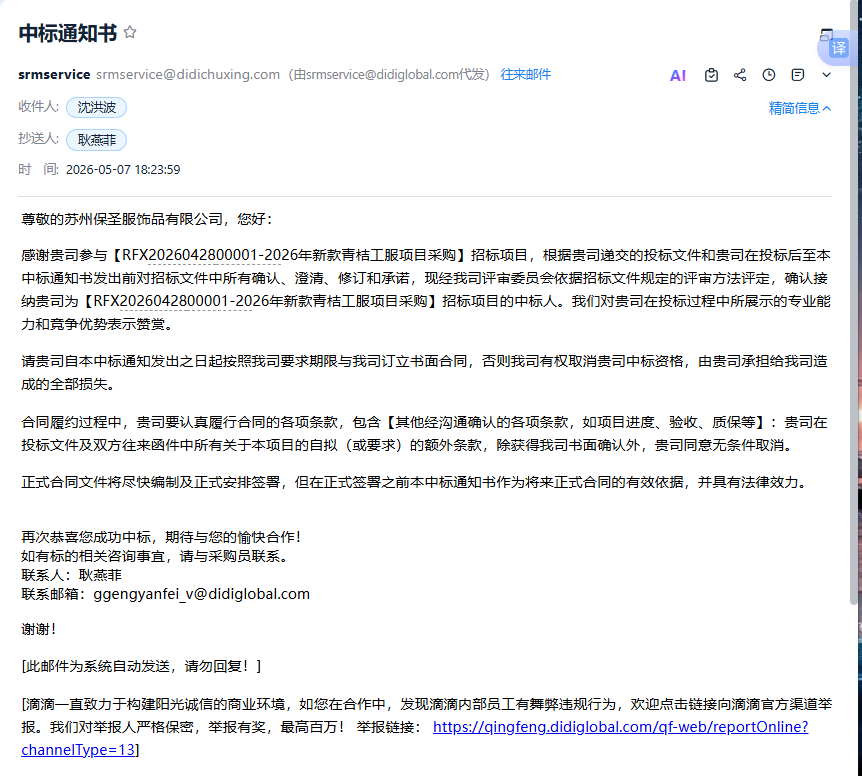Click sender name srmservice
Screen dimensions: 862x776
[54, 74]
